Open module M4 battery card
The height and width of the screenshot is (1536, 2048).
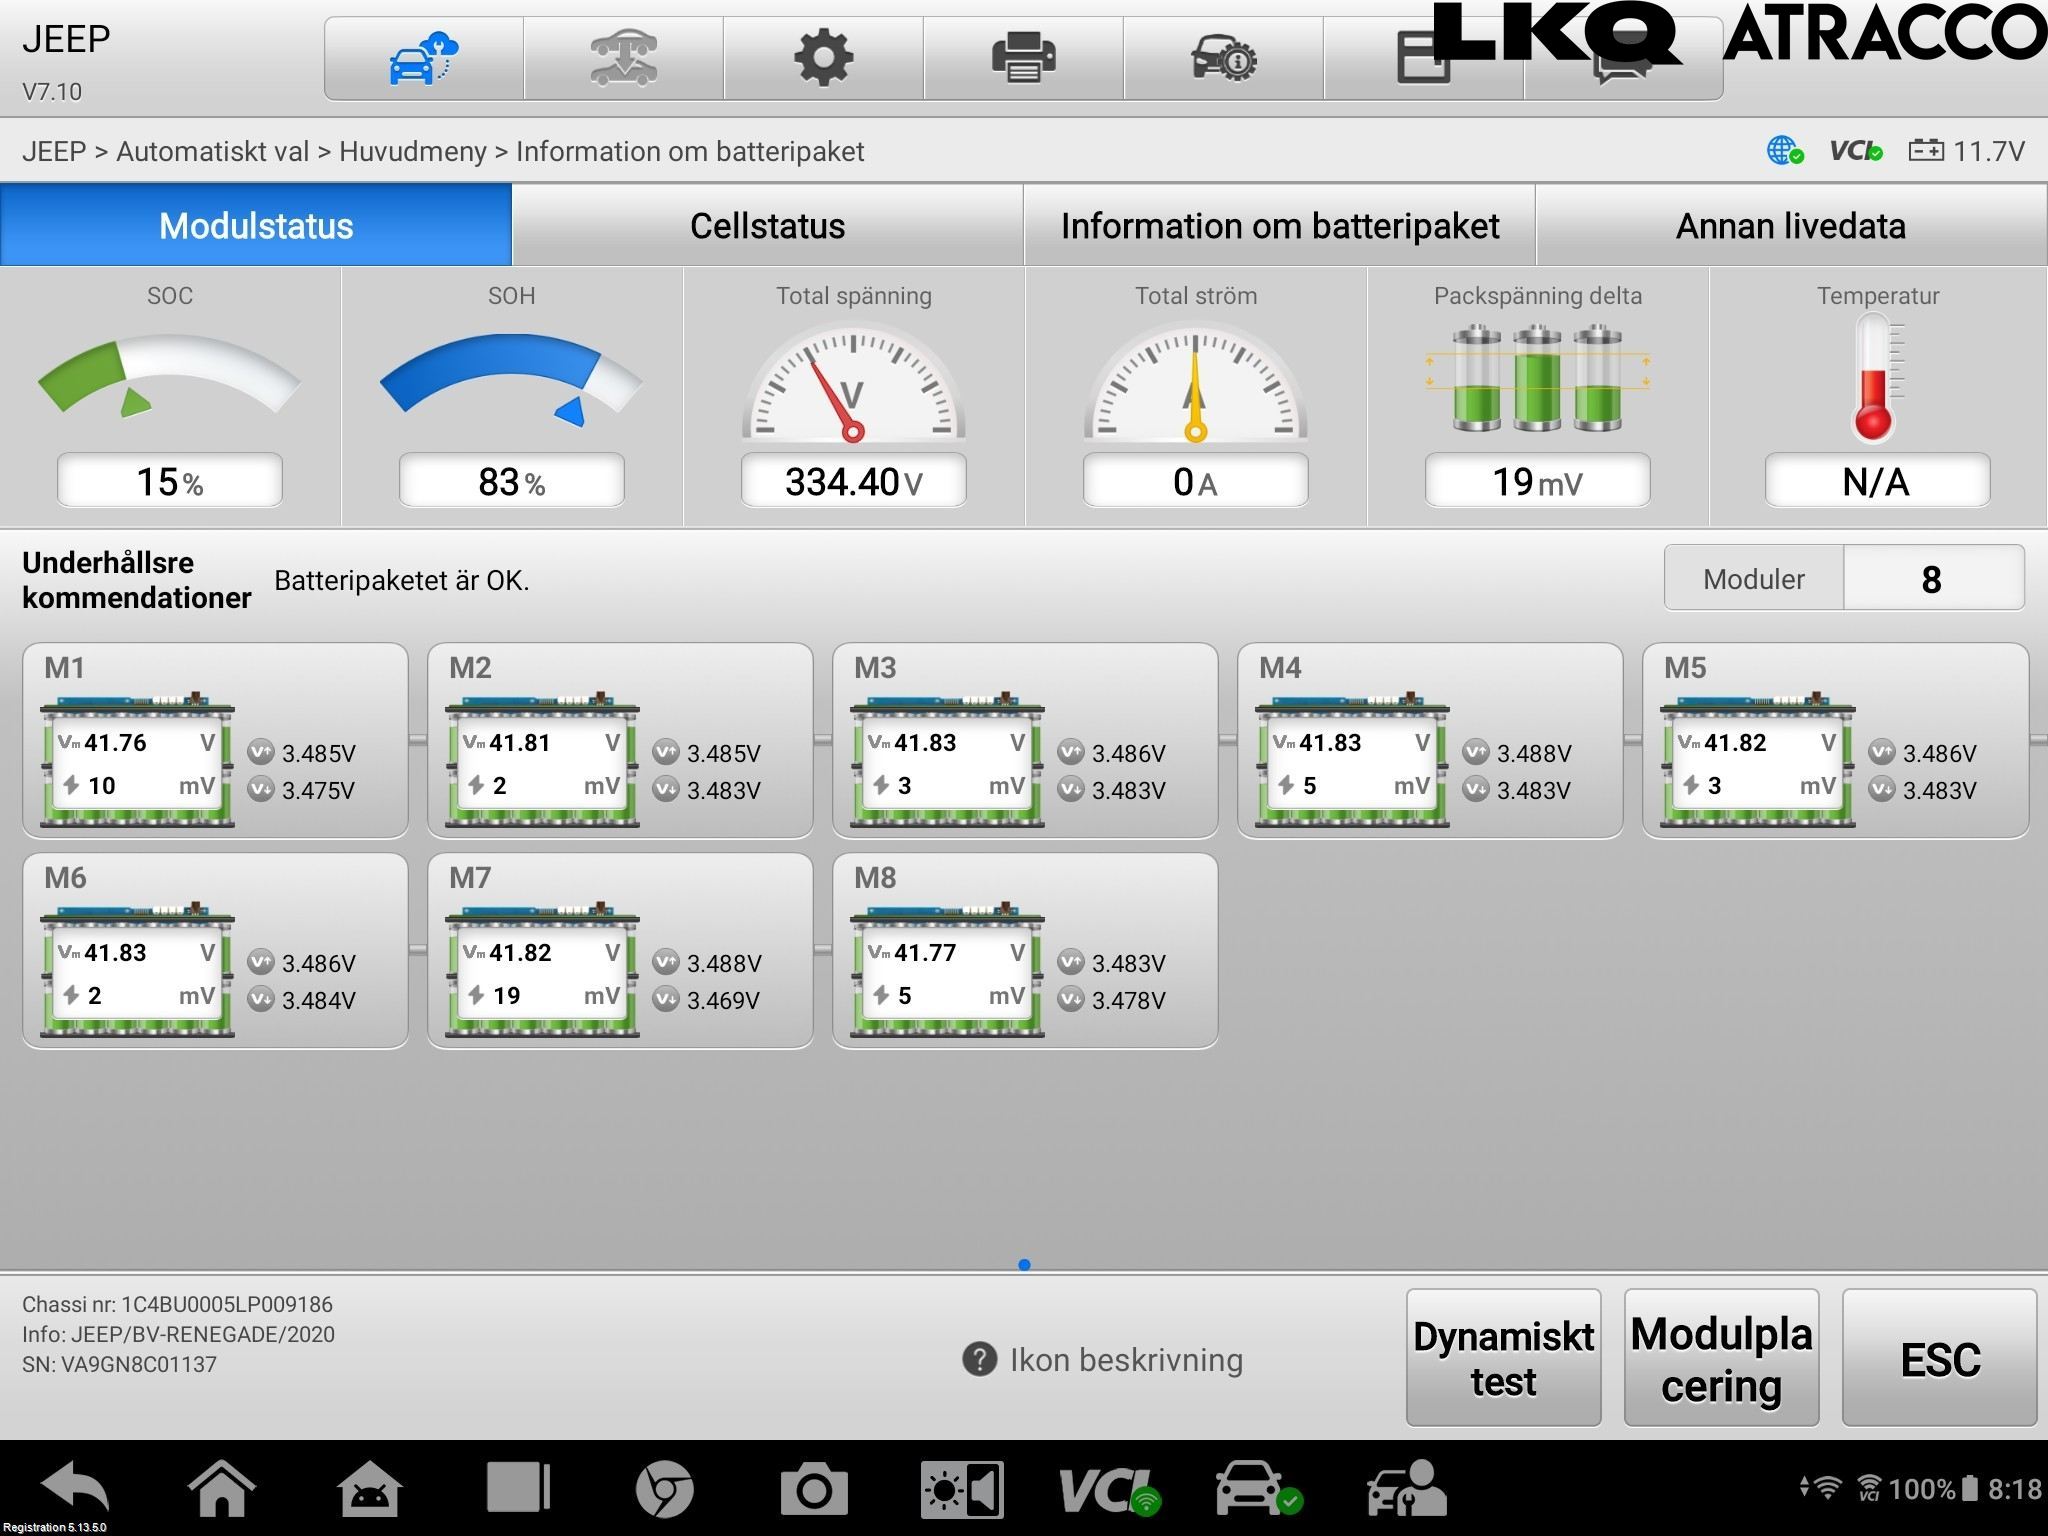(1430, 740)
